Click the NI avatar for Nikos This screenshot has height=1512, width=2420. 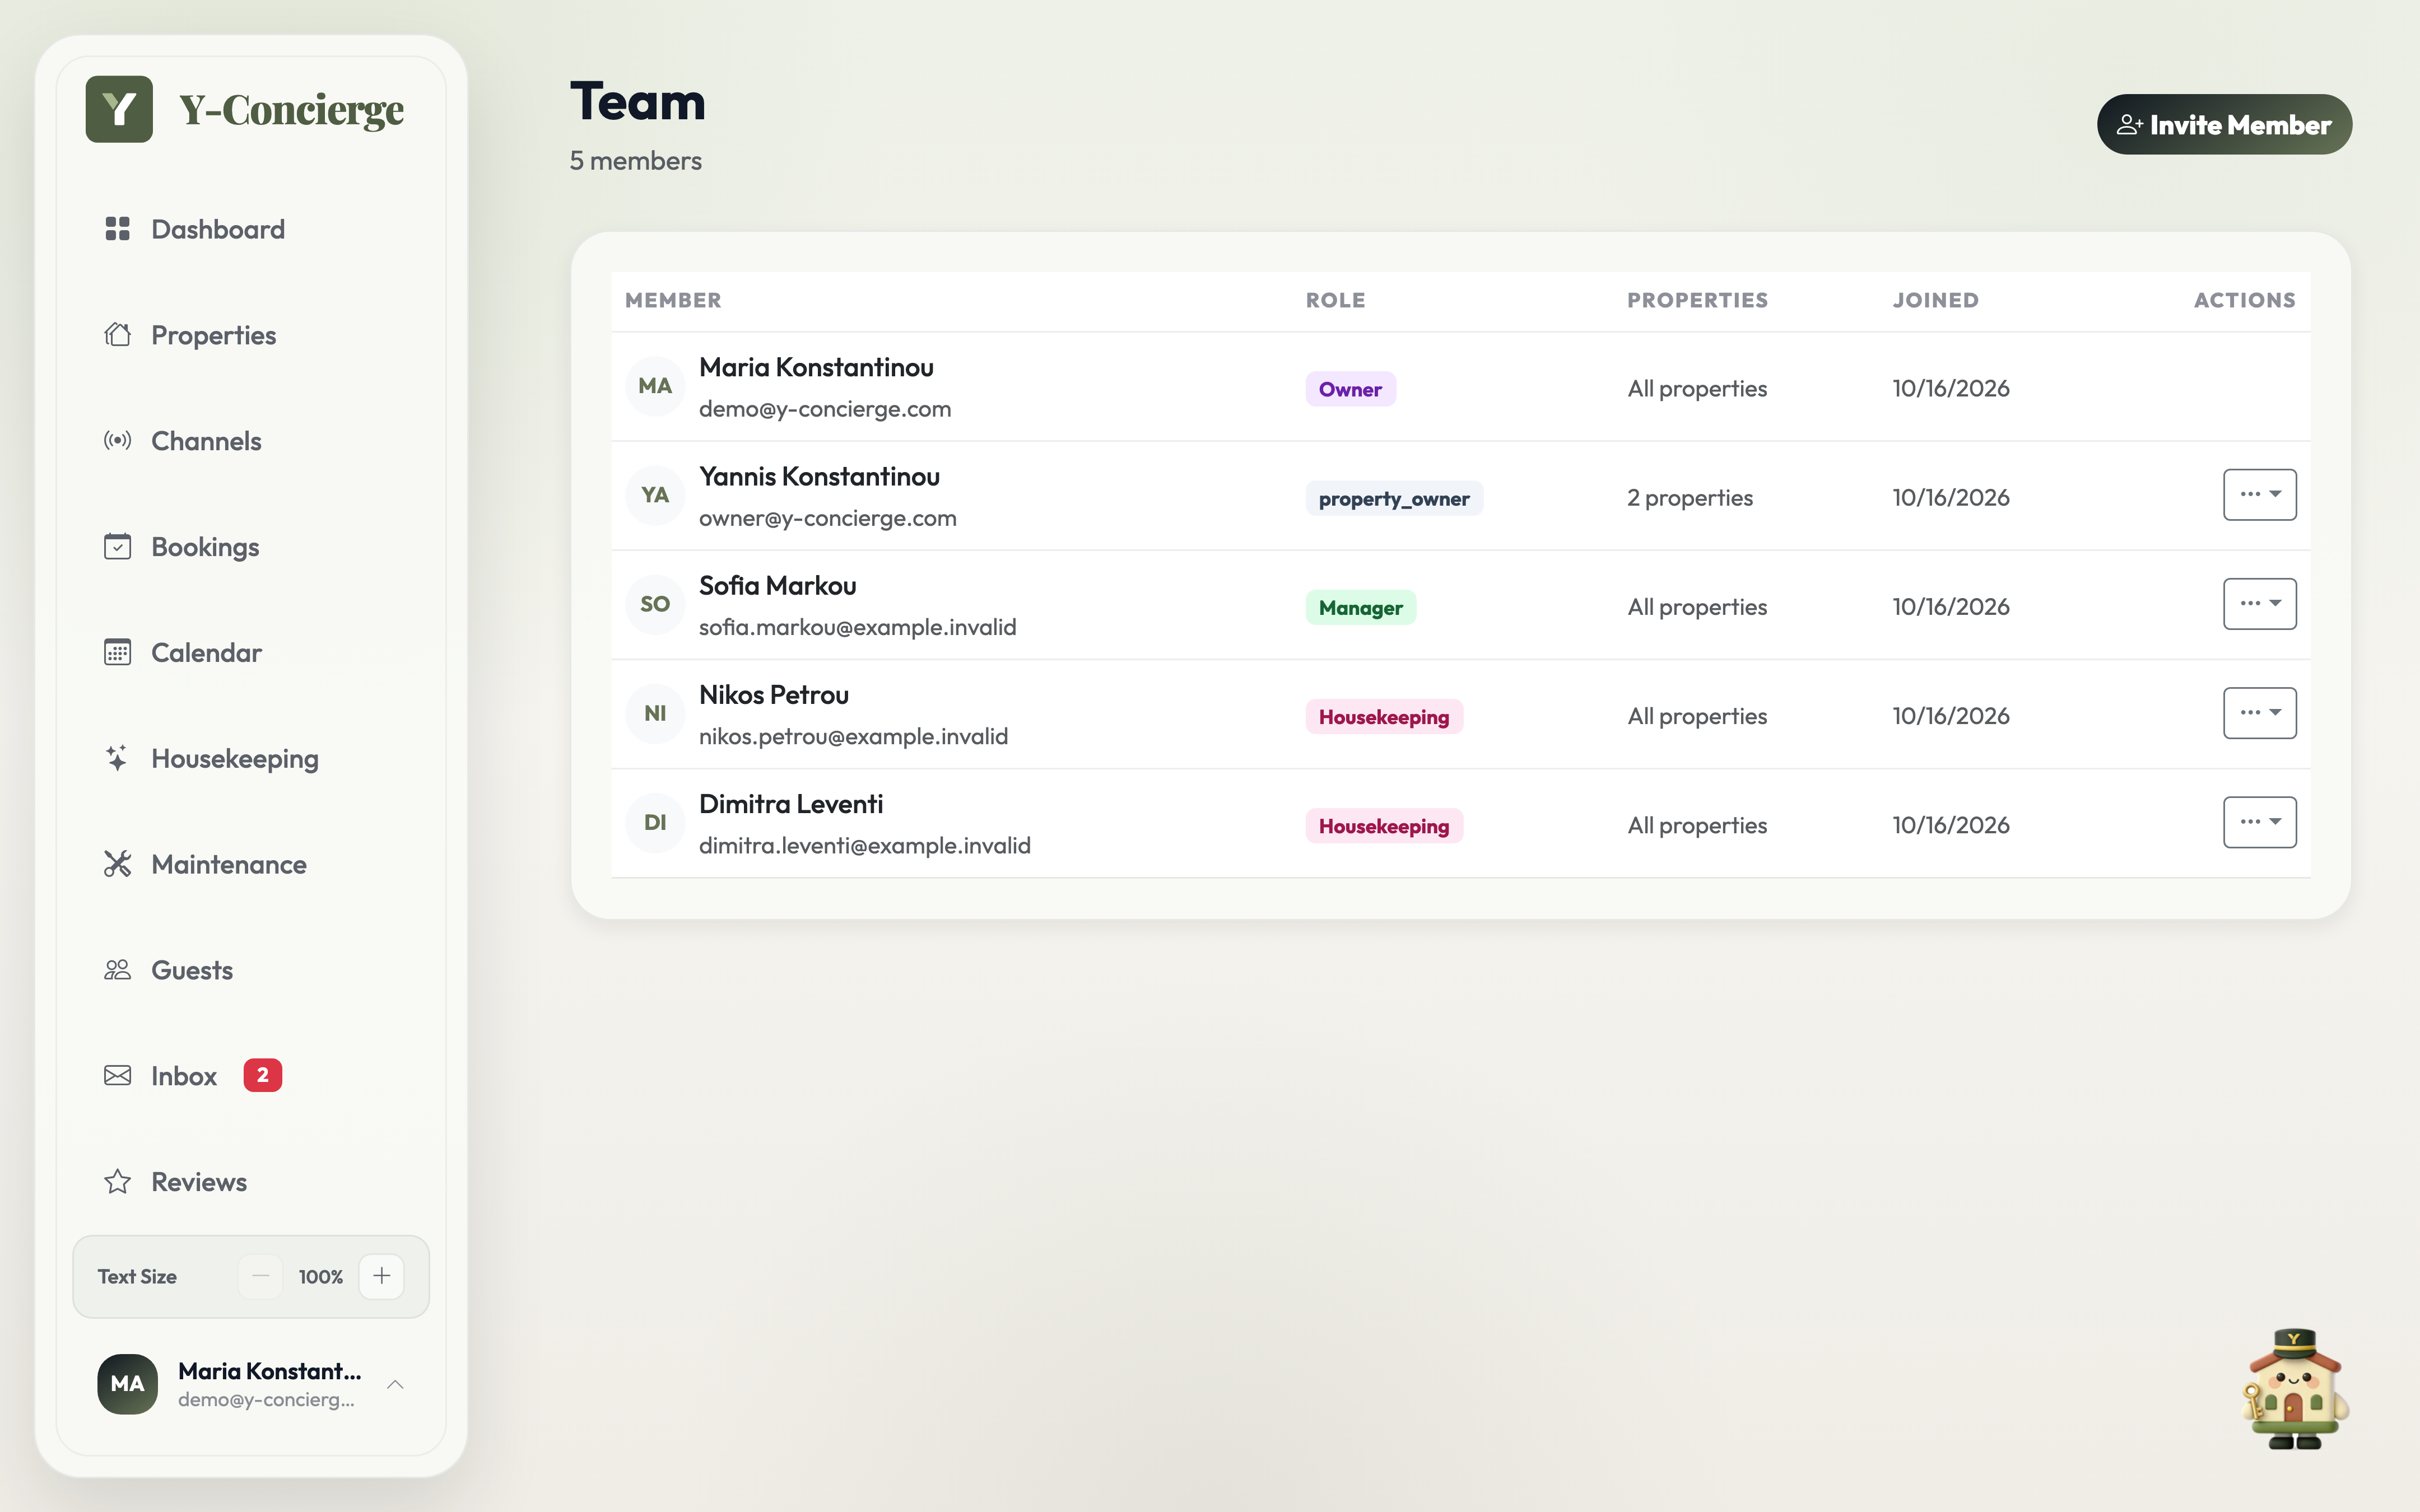pos(655,713)
